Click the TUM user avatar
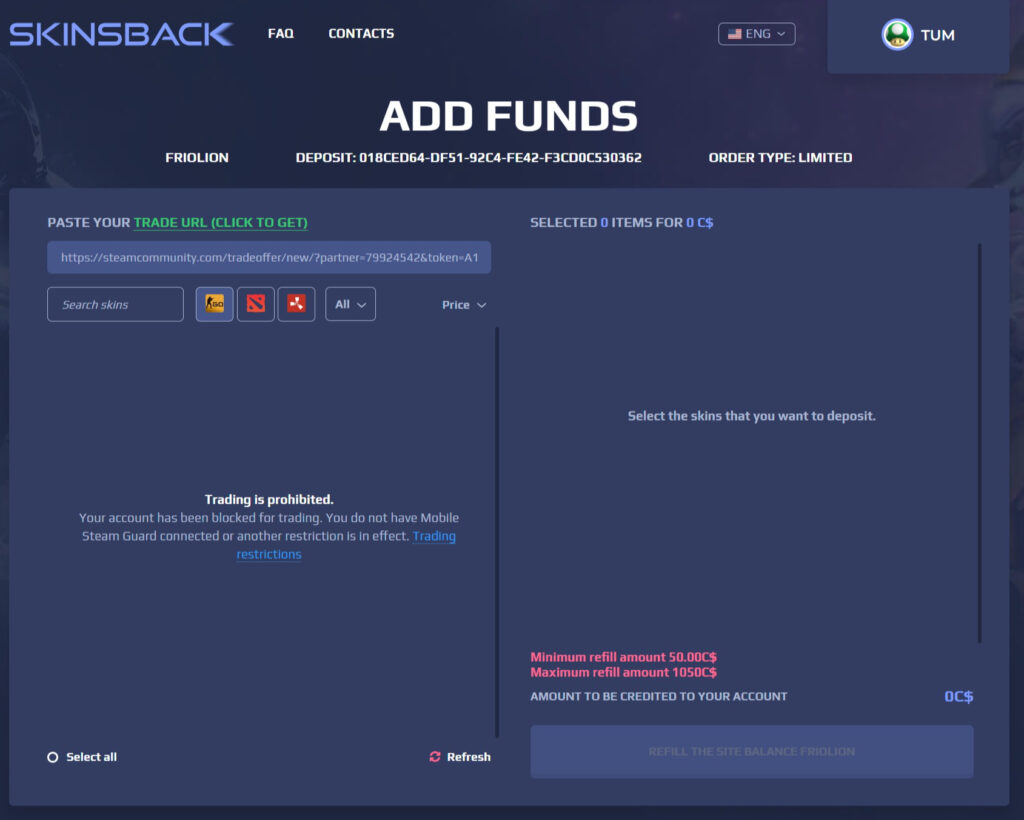The width and height of the screenshot is (1024, 820). tap(897, 35)
